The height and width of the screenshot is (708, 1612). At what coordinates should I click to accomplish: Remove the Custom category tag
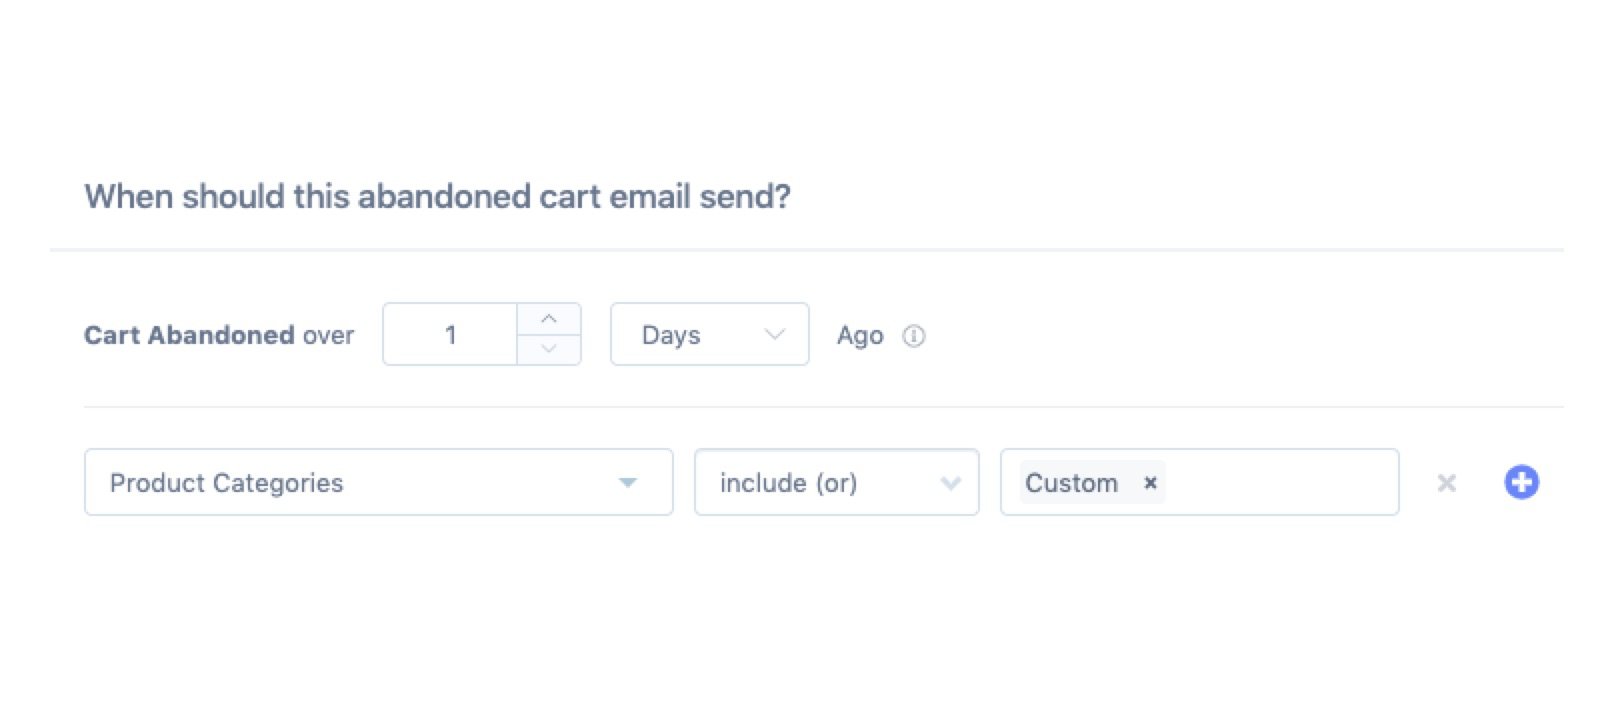[1150, 483]
